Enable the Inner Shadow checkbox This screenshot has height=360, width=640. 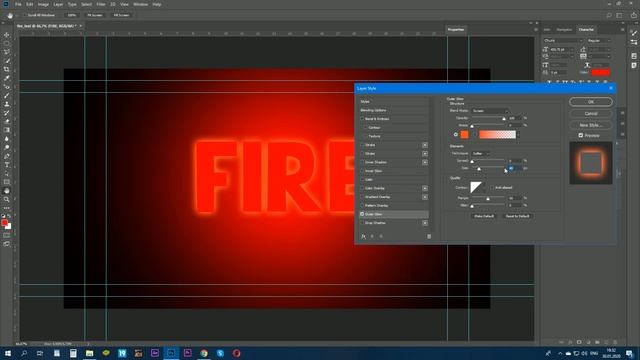362,162
